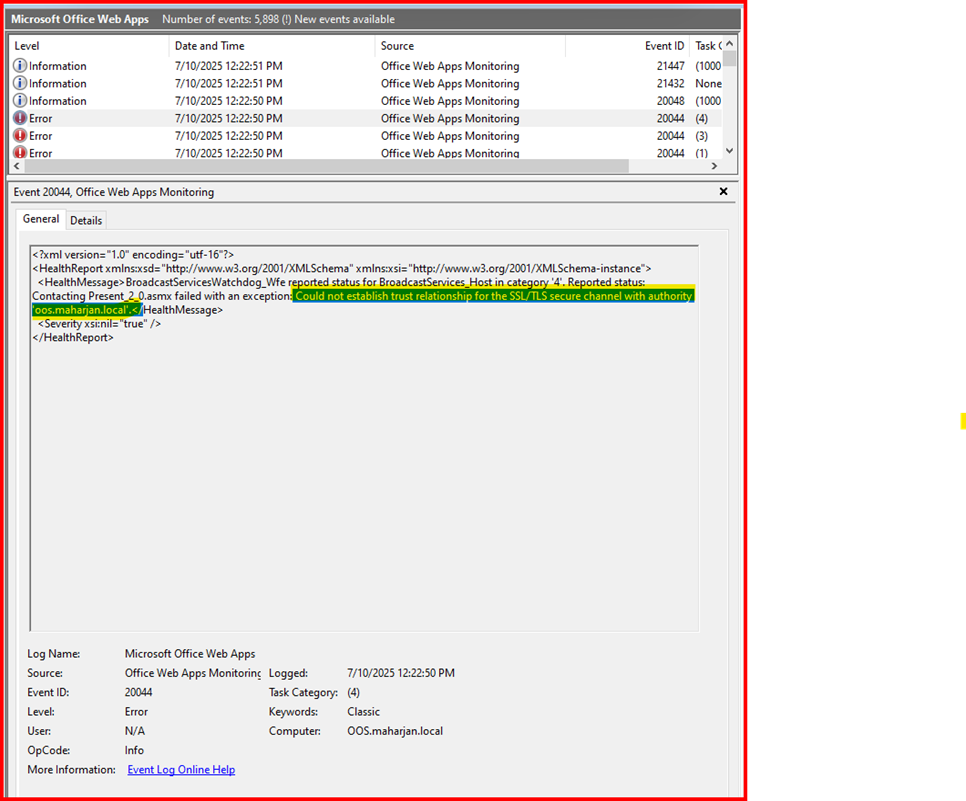The height and width of the screenshot is (801, 966).
Task: Click the Task Category column header
Action: point(706,46)
